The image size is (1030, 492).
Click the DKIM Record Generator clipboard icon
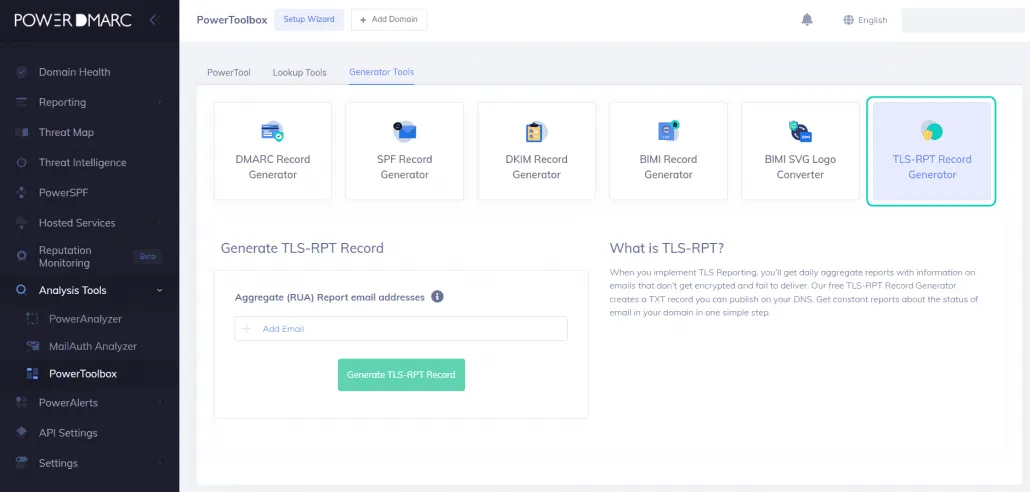coord(536,131)
